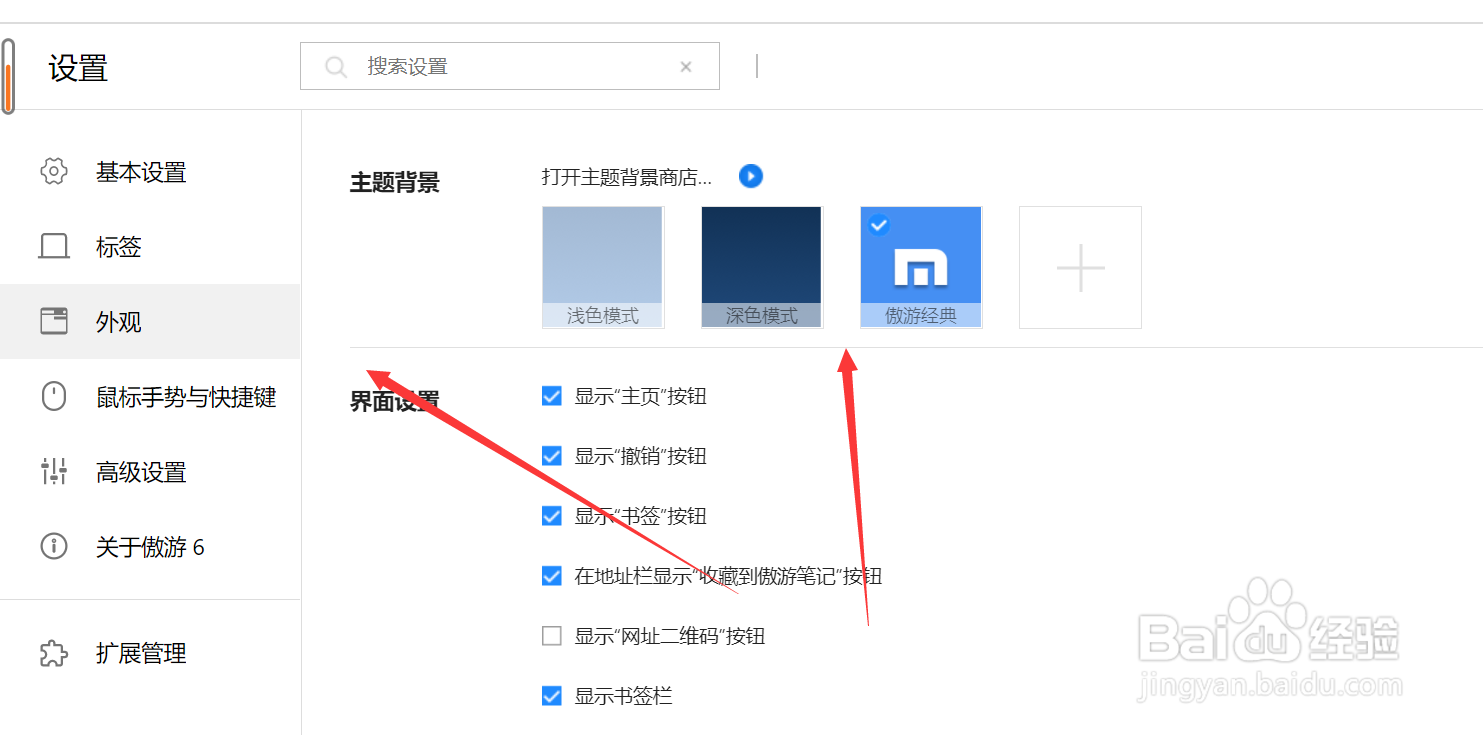Select the 浅色模式 theme thumbnail
Image resolution: width=1483 pixels, height=735 pixels.
point(603,267)
